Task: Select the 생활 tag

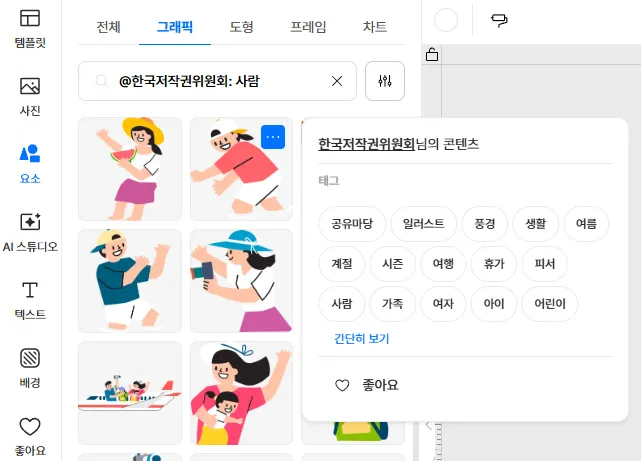Action: pyautogui.click(x=536, y=224)
